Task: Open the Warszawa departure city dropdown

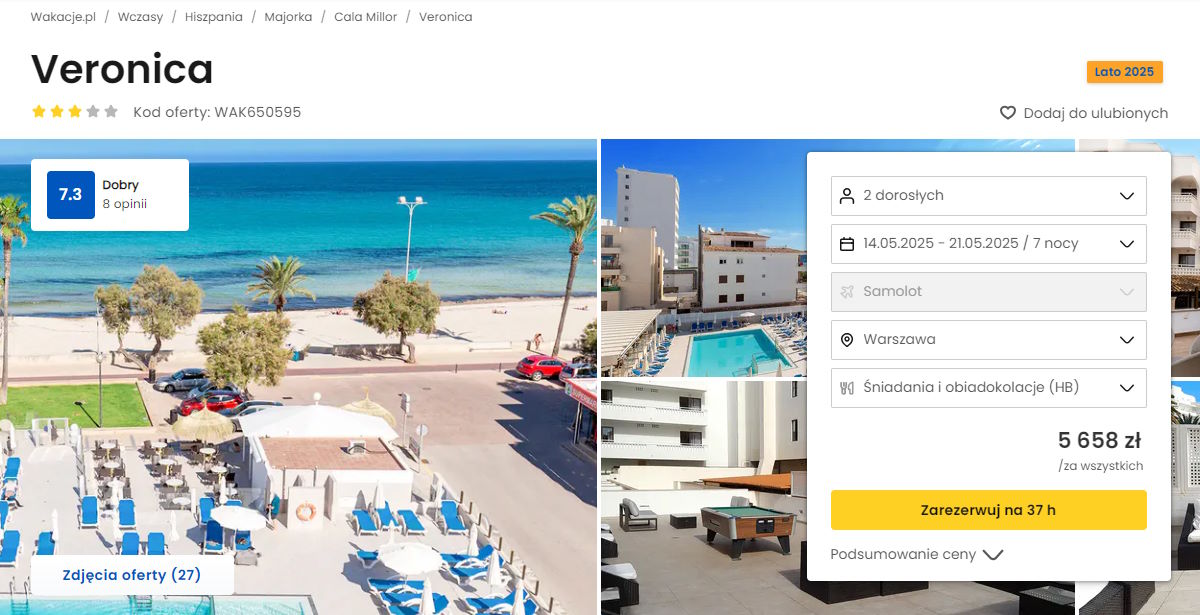Action: pos(989,340)
